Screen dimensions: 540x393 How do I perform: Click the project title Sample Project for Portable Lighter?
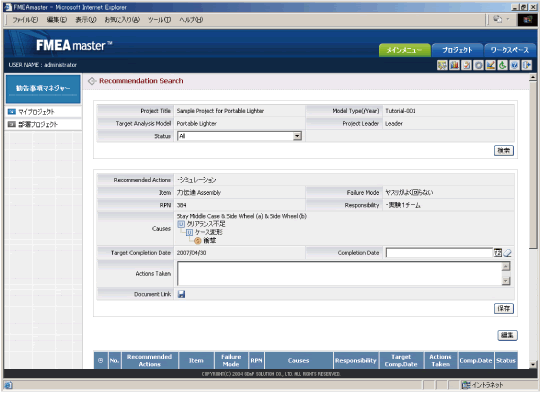click(220, 111)
